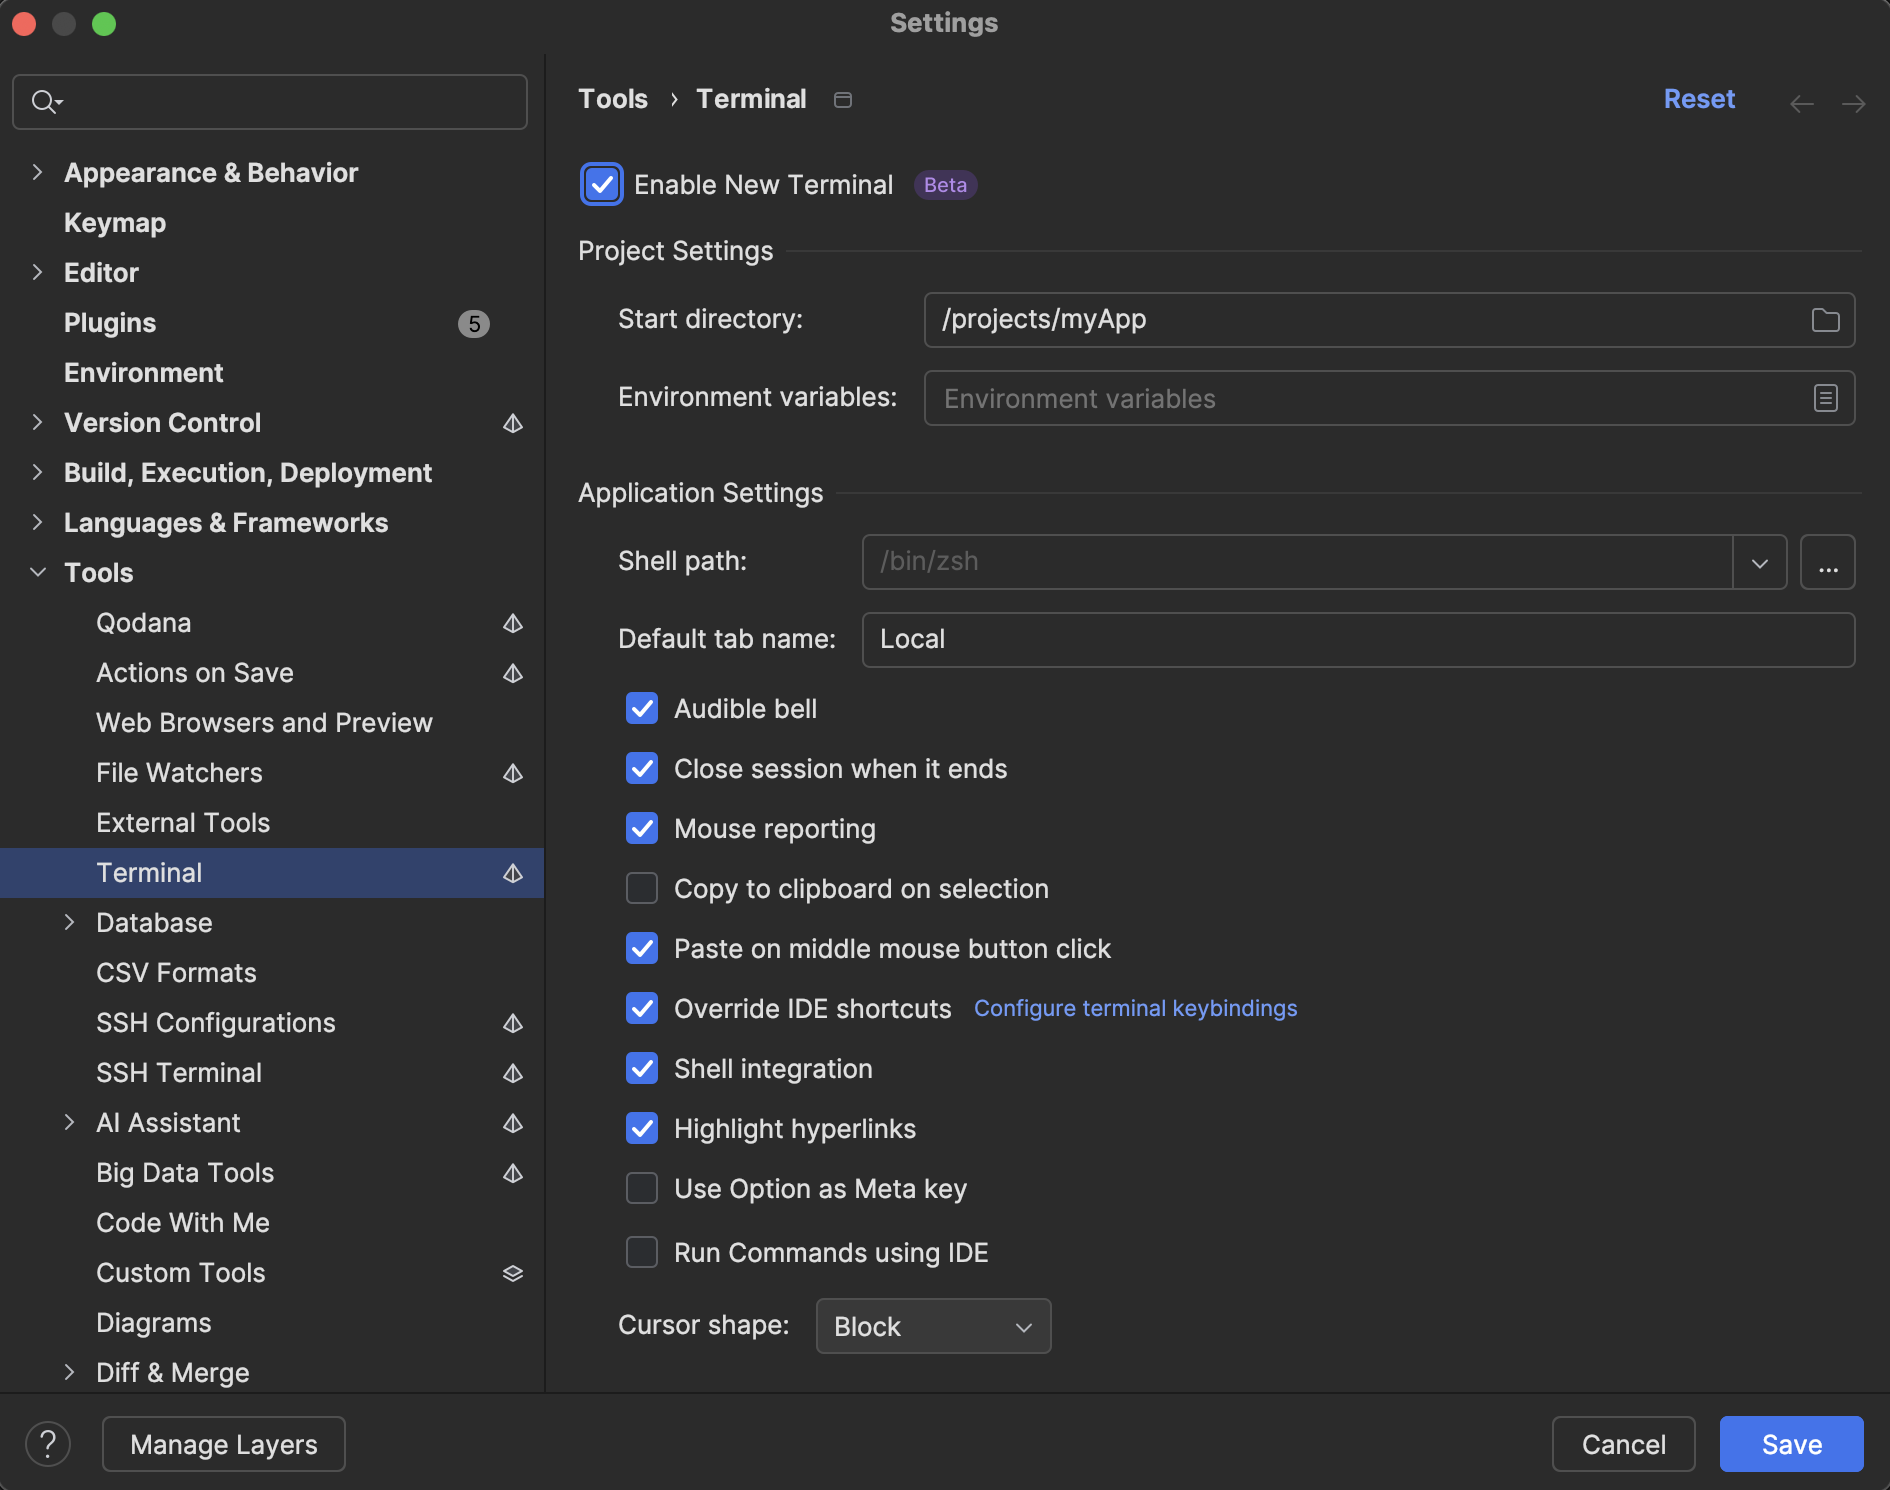Browse shell path using the ellipsis button
The width and height of the screenshot is (1890, 1490).
[1828, 562]
